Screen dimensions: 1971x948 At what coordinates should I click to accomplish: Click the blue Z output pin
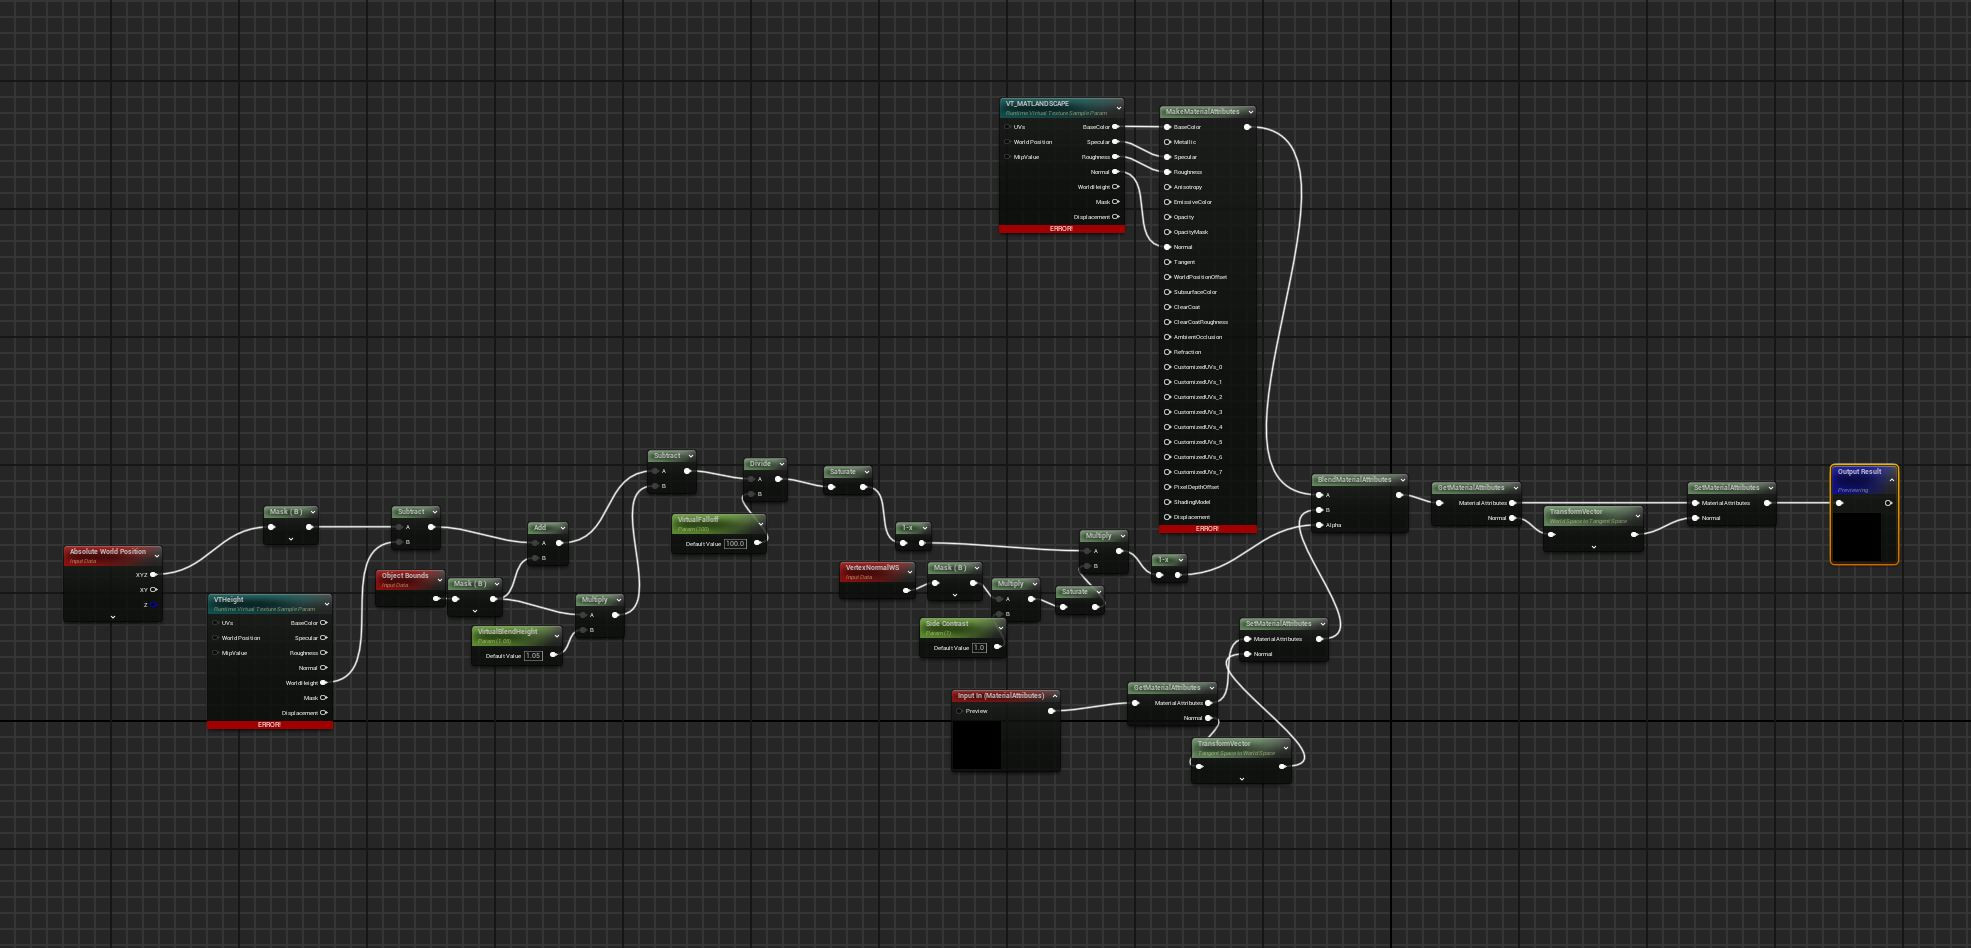pos(153,604)
